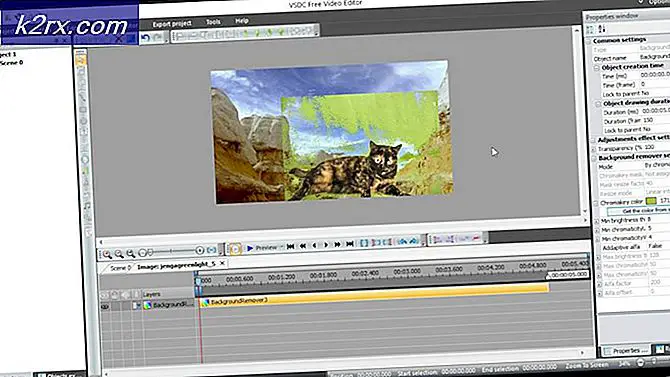Screen dimensions: 670x377
Task: Click the timeline zoom out magnifier
Action: tap(119, 254)
